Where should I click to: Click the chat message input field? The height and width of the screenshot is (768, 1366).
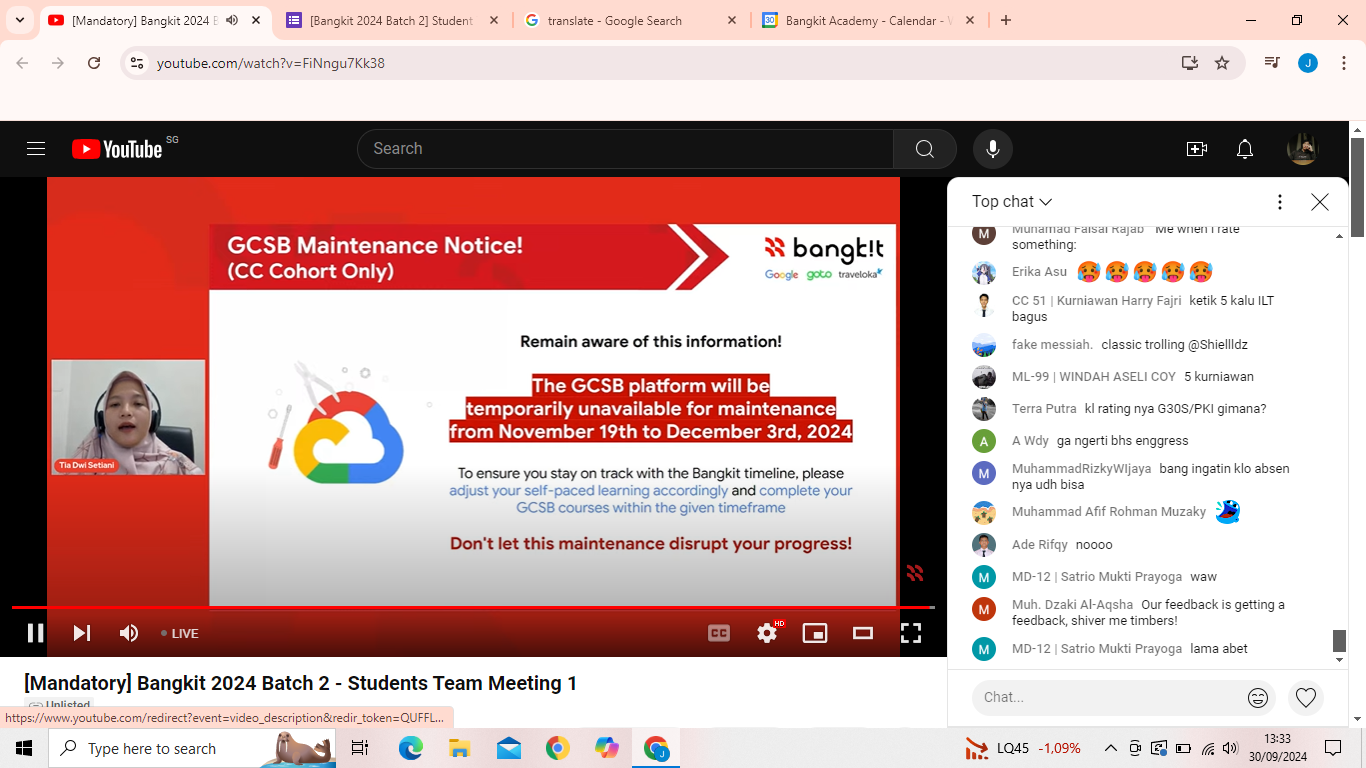(1100, 697)
